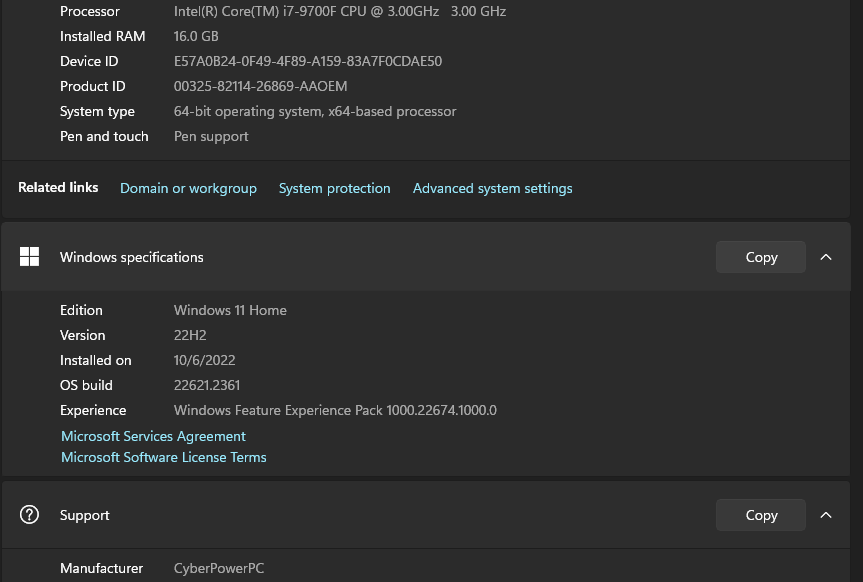This screenshot has height=582, width=863.
Task: Open the Domain or workgroup link
Action: click(188, 188)
